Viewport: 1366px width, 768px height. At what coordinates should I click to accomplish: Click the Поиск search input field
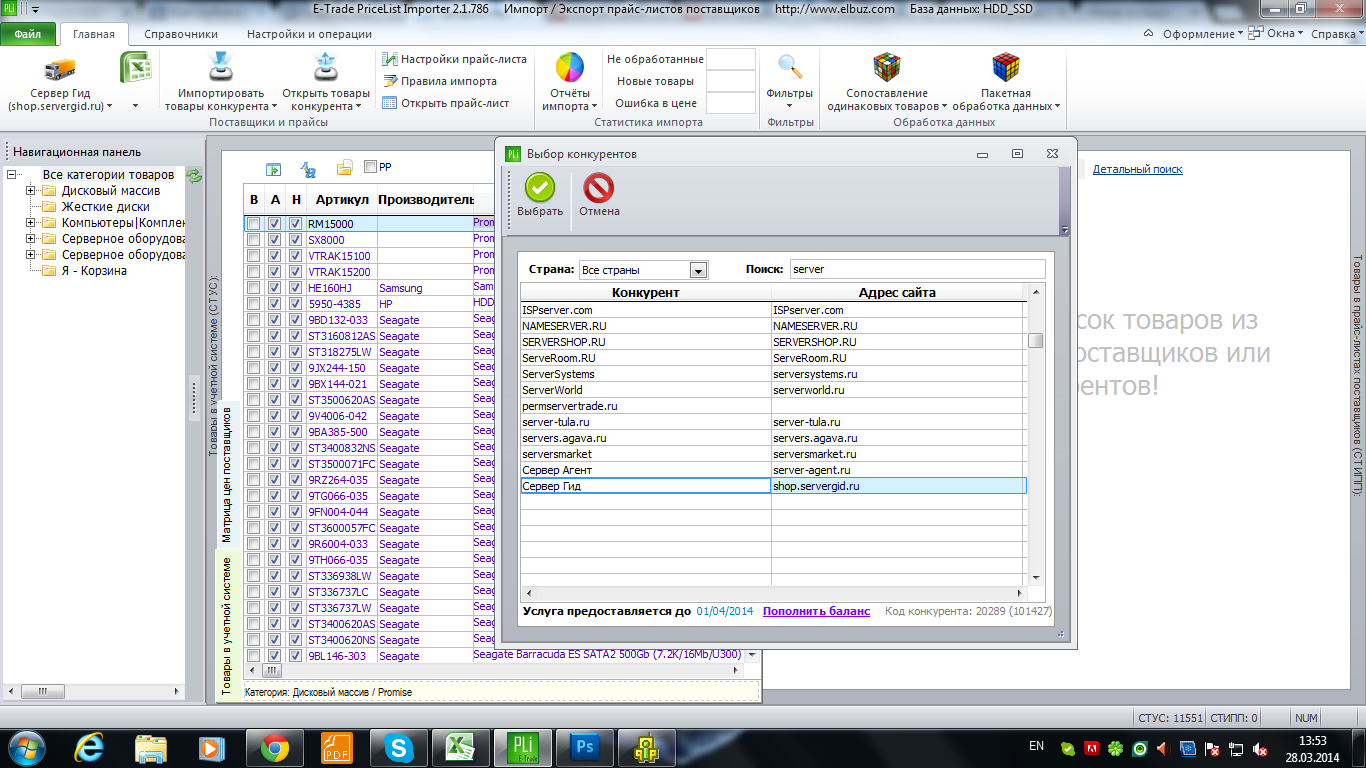(x=917, y=269)
